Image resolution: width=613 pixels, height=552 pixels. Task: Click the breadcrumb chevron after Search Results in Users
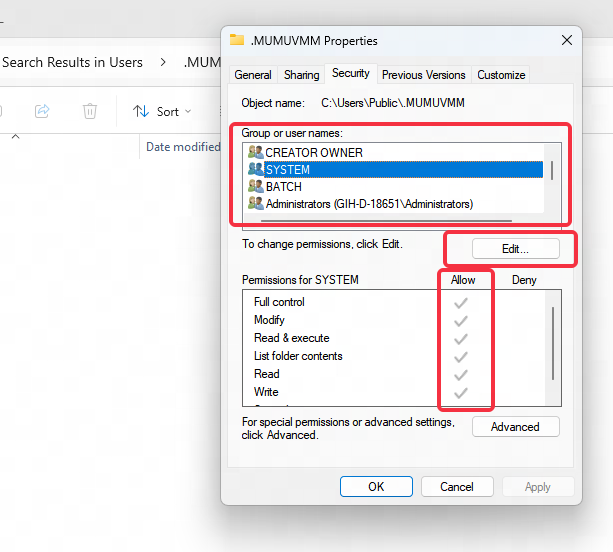click(164, 62)
